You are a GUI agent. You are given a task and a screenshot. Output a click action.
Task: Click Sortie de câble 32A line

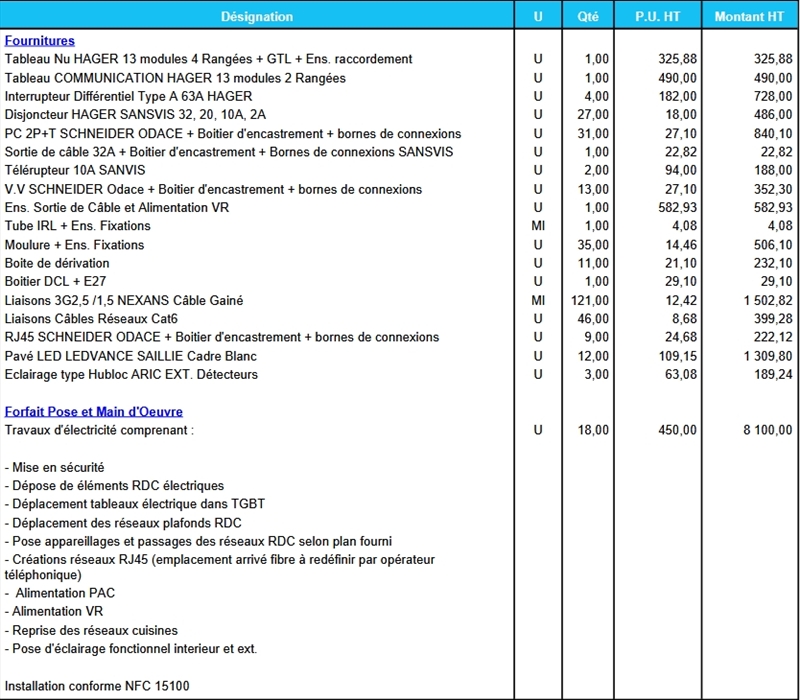point(229,152)
